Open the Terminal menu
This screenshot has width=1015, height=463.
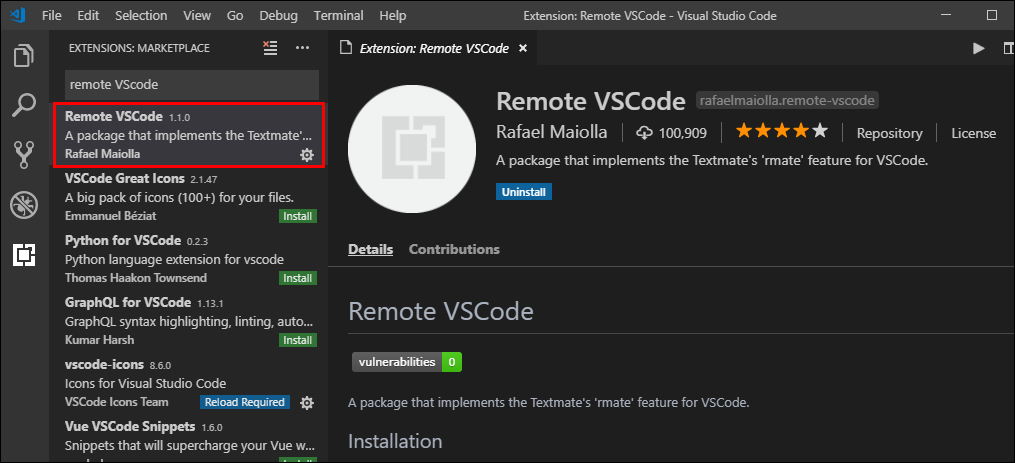click(339, 15)
